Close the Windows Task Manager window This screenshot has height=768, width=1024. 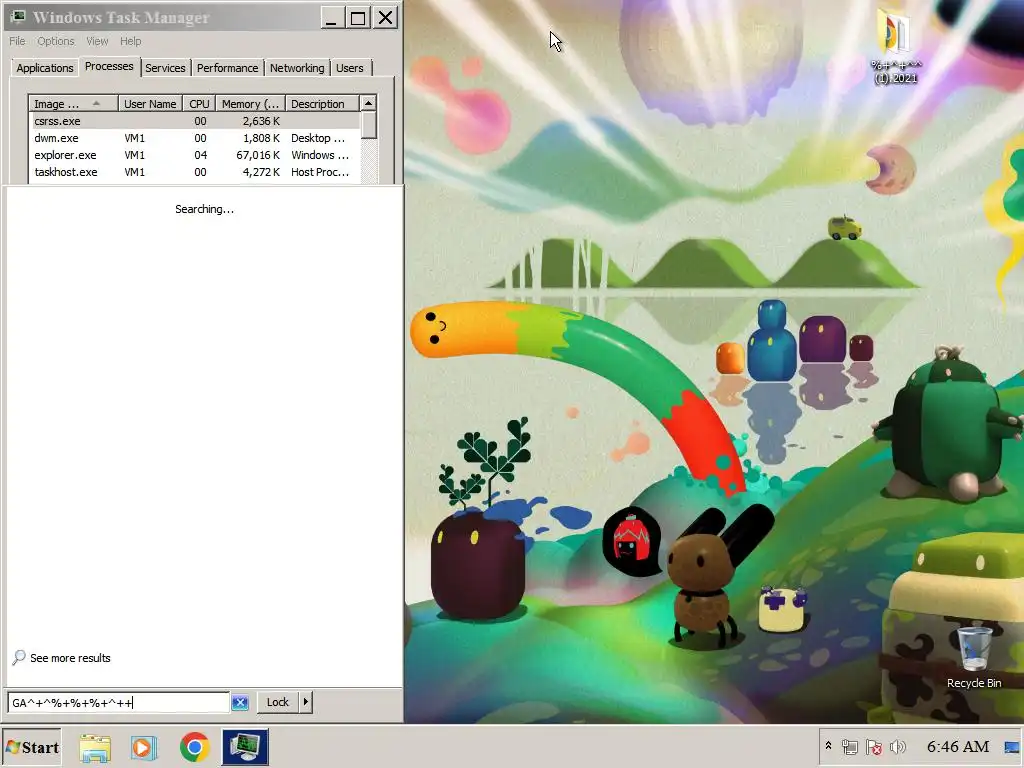coord(385,18)
